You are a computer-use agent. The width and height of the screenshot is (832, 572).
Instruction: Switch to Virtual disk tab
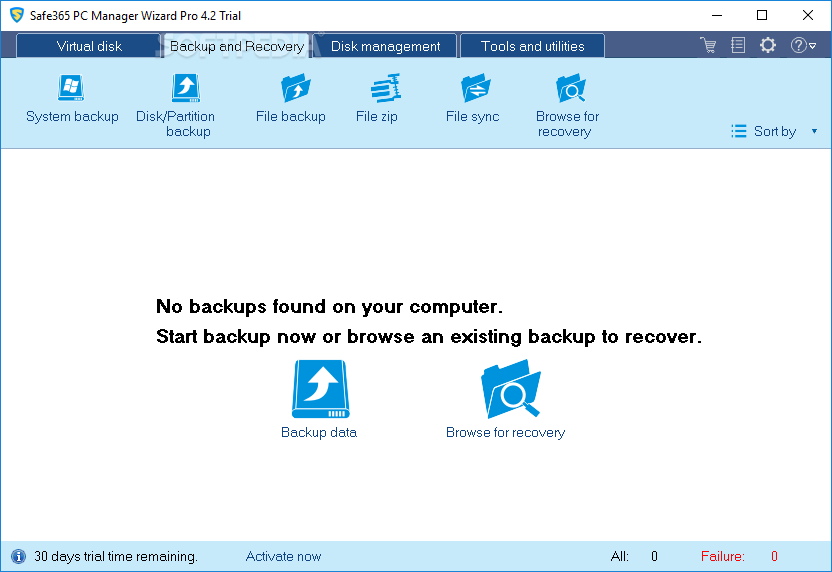point(88,46)
